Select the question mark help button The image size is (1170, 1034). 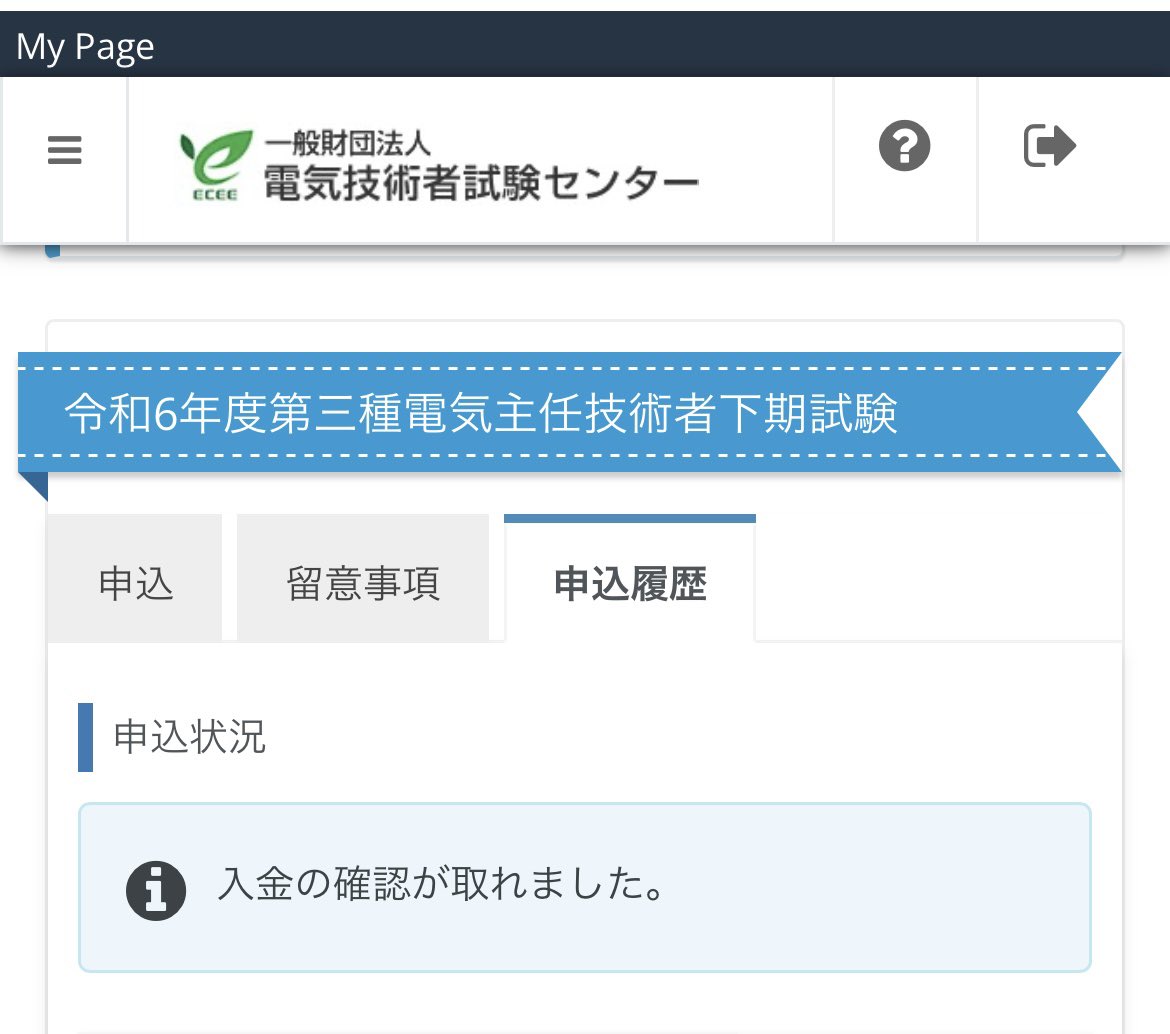(904, 146)
